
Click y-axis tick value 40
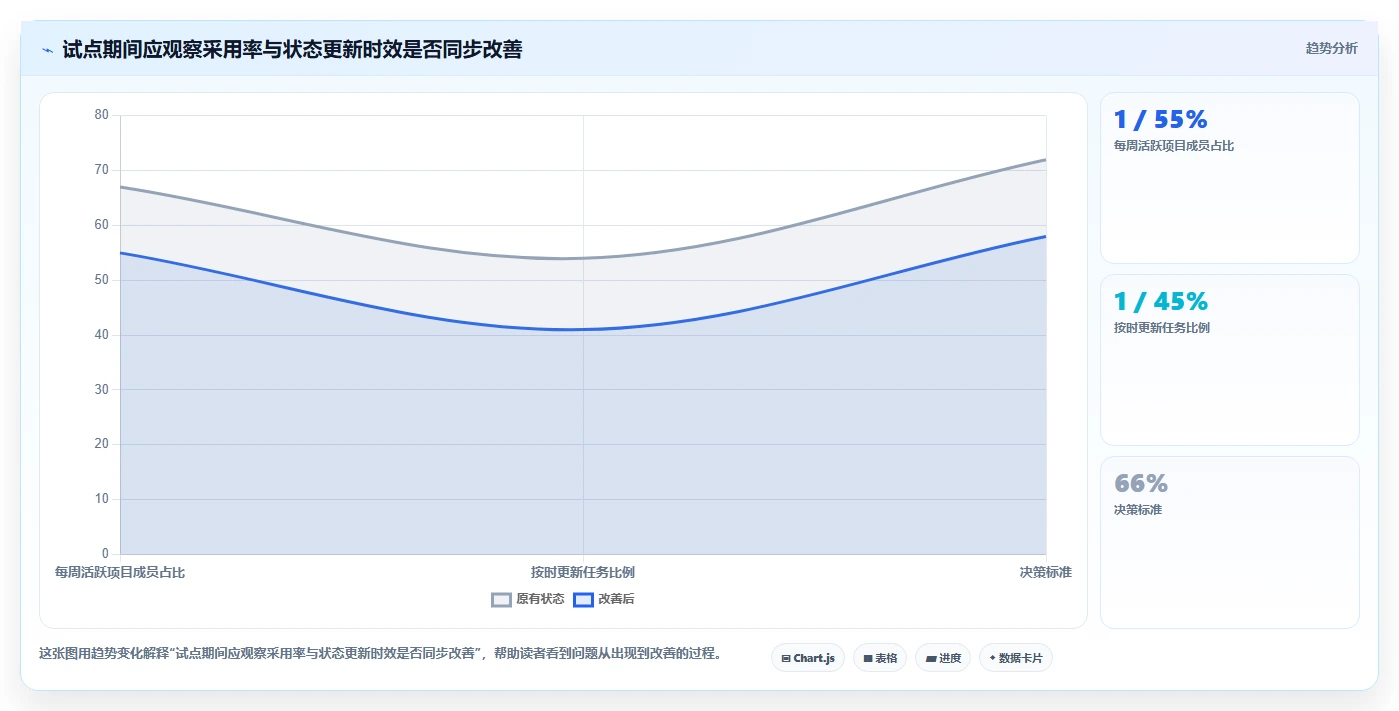[102, 335]
